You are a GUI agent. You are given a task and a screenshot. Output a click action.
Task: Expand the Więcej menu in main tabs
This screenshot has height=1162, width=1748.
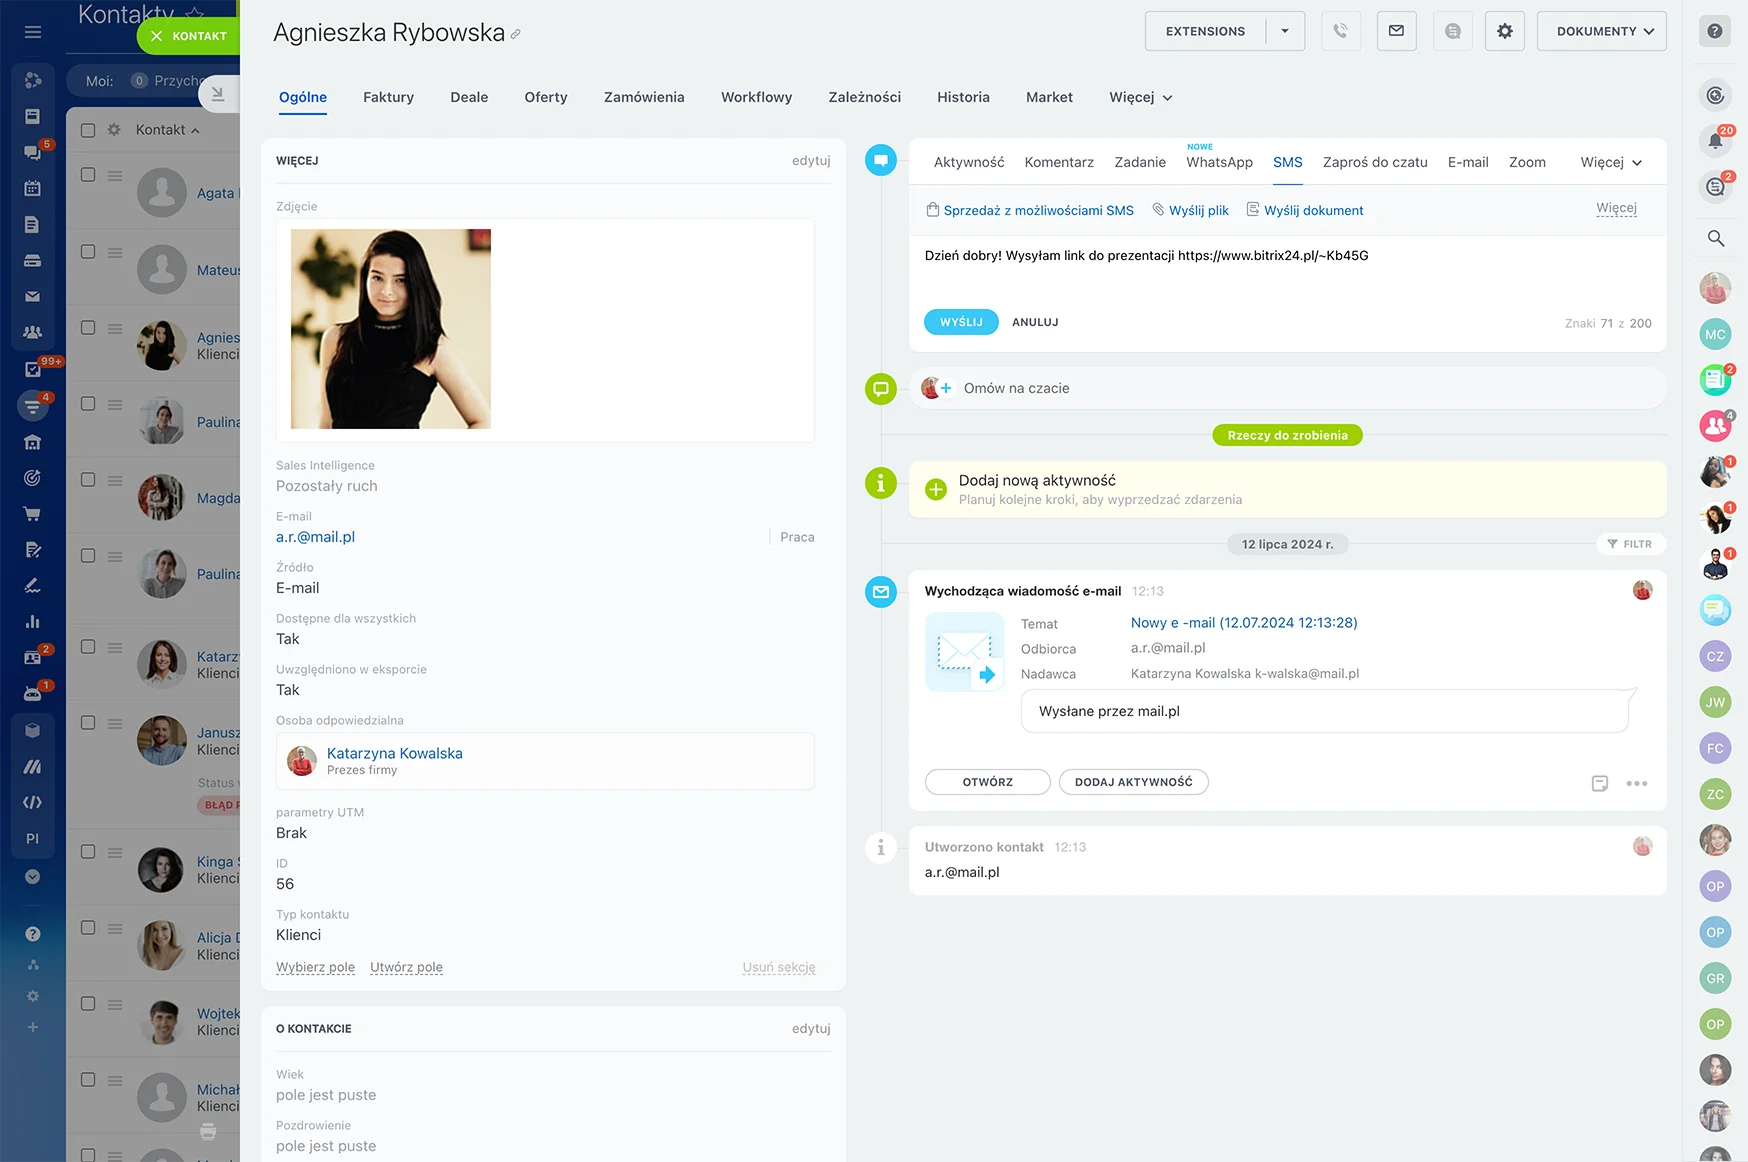pos(1140,97)
